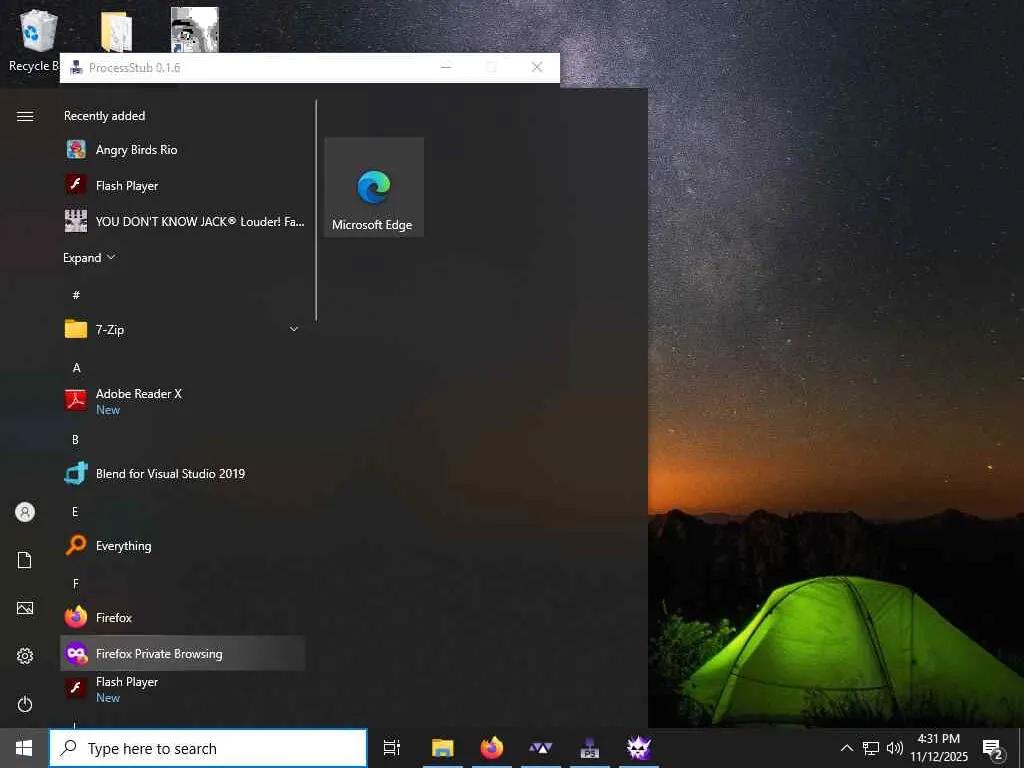Select the B letter group header
The height and width of the screenshot is (768, 1024).
[x=75, y=440]
